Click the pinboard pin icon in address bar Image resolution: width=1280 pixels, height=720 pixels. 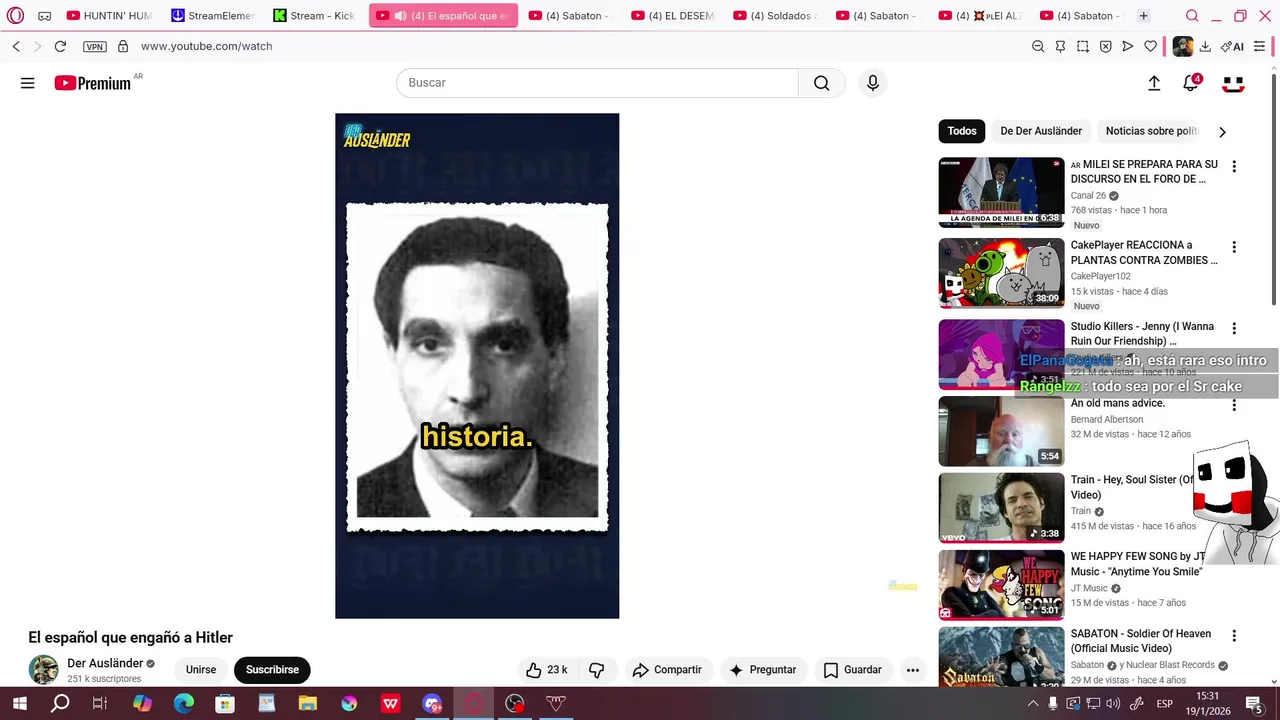1060,47
